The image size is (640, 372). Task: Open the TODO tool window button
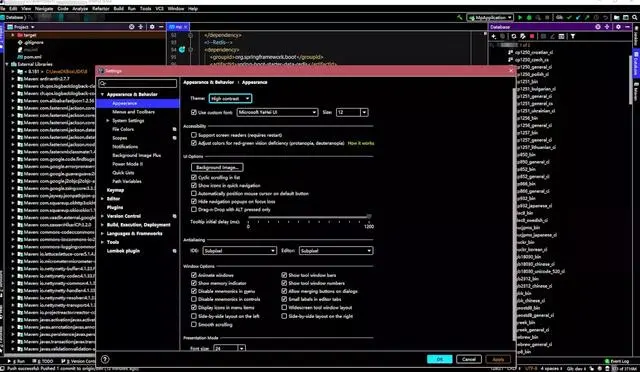tap(44, 361)
